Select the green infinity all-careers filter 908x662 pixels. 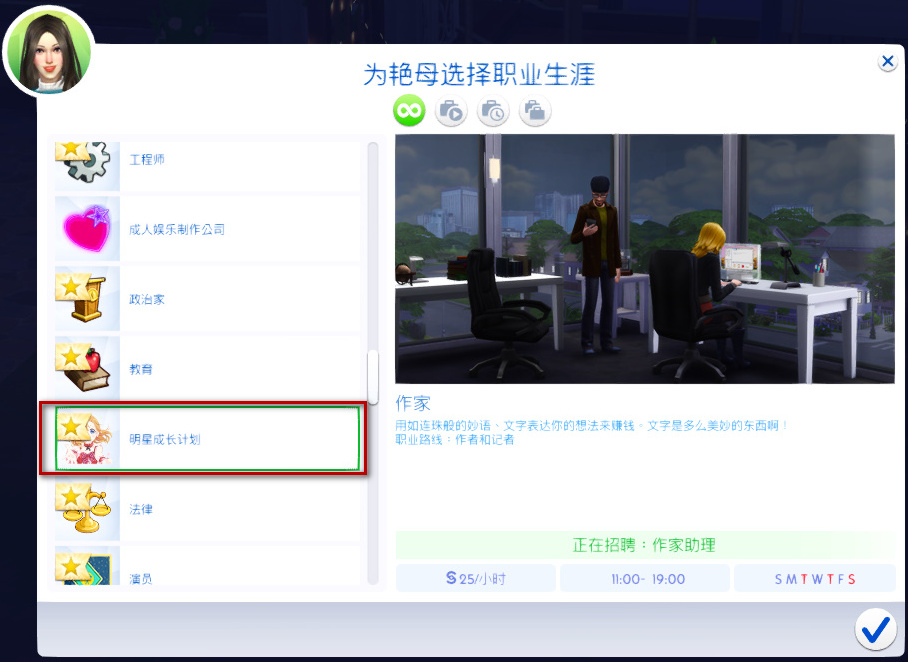(x=409, y=110)
